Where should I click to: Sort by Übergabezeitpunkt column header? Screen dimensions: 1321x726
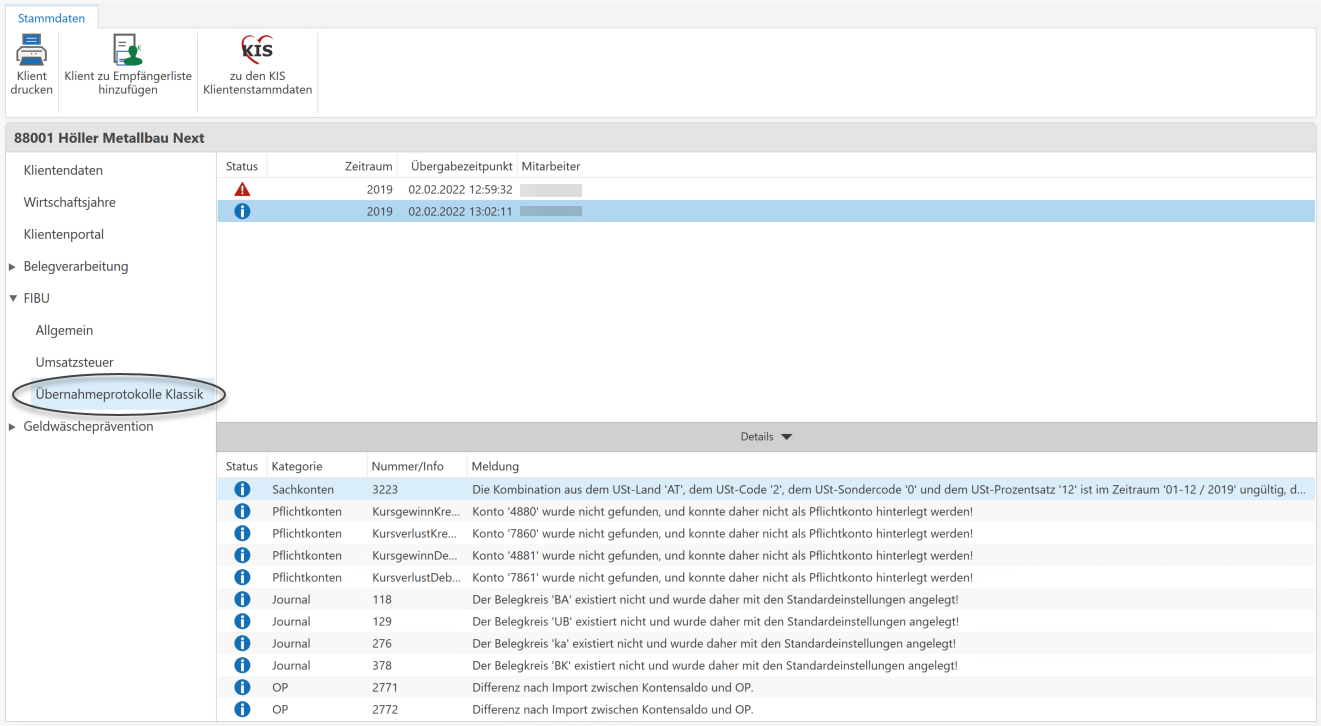tap(461, 166)
